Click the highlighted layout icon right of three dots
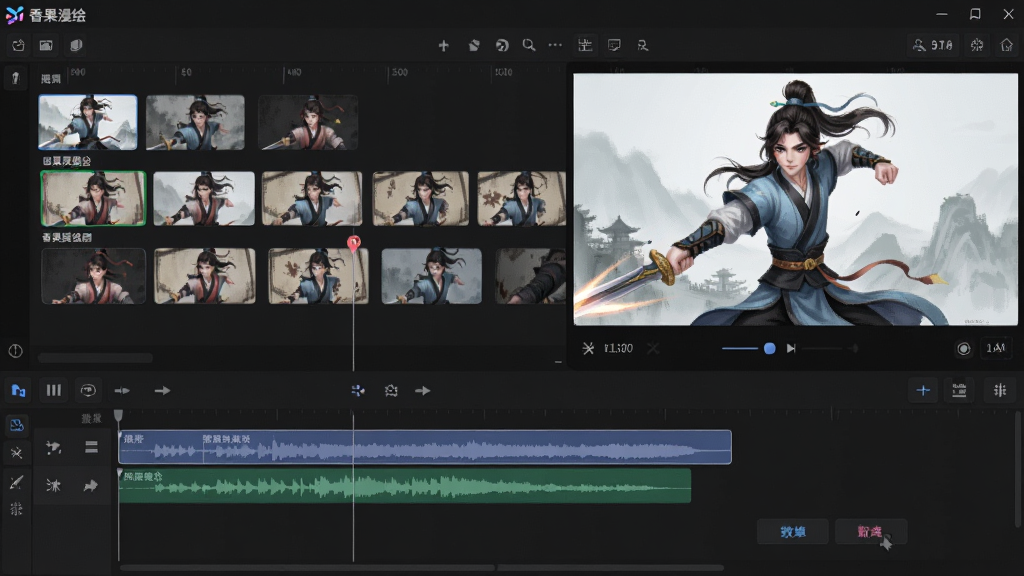Viewport: 1024px width, 576px height. click(x=585, y=45)
